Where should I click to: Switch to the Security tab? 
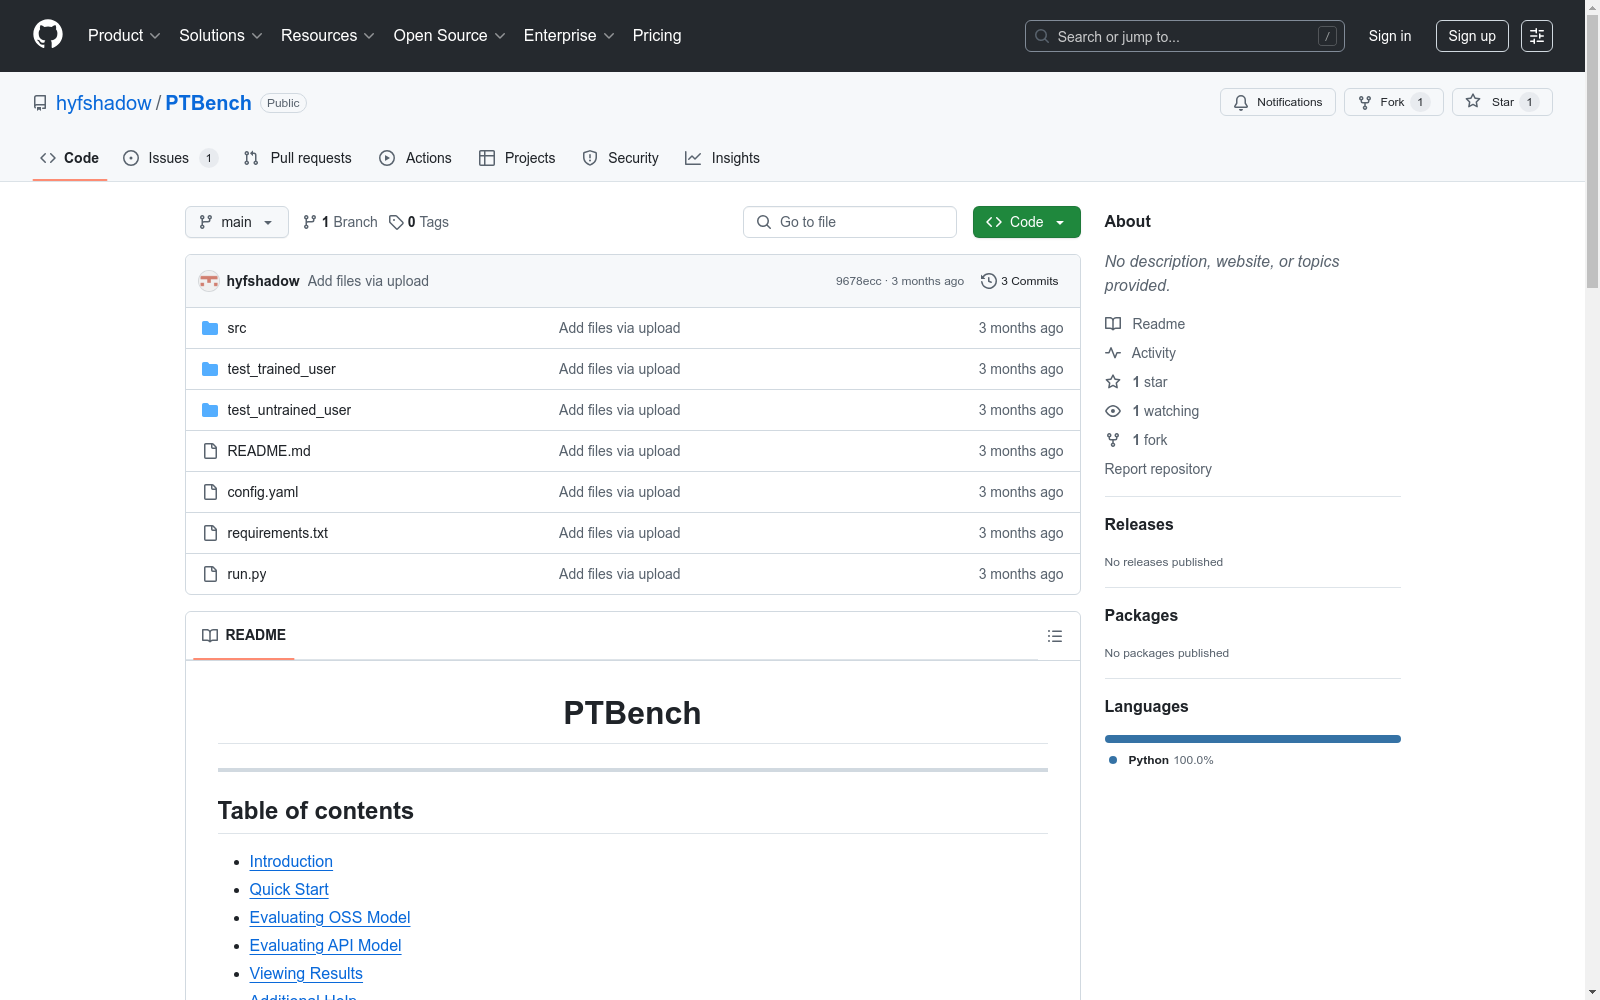pyautogui.click(x=620, y=158)
